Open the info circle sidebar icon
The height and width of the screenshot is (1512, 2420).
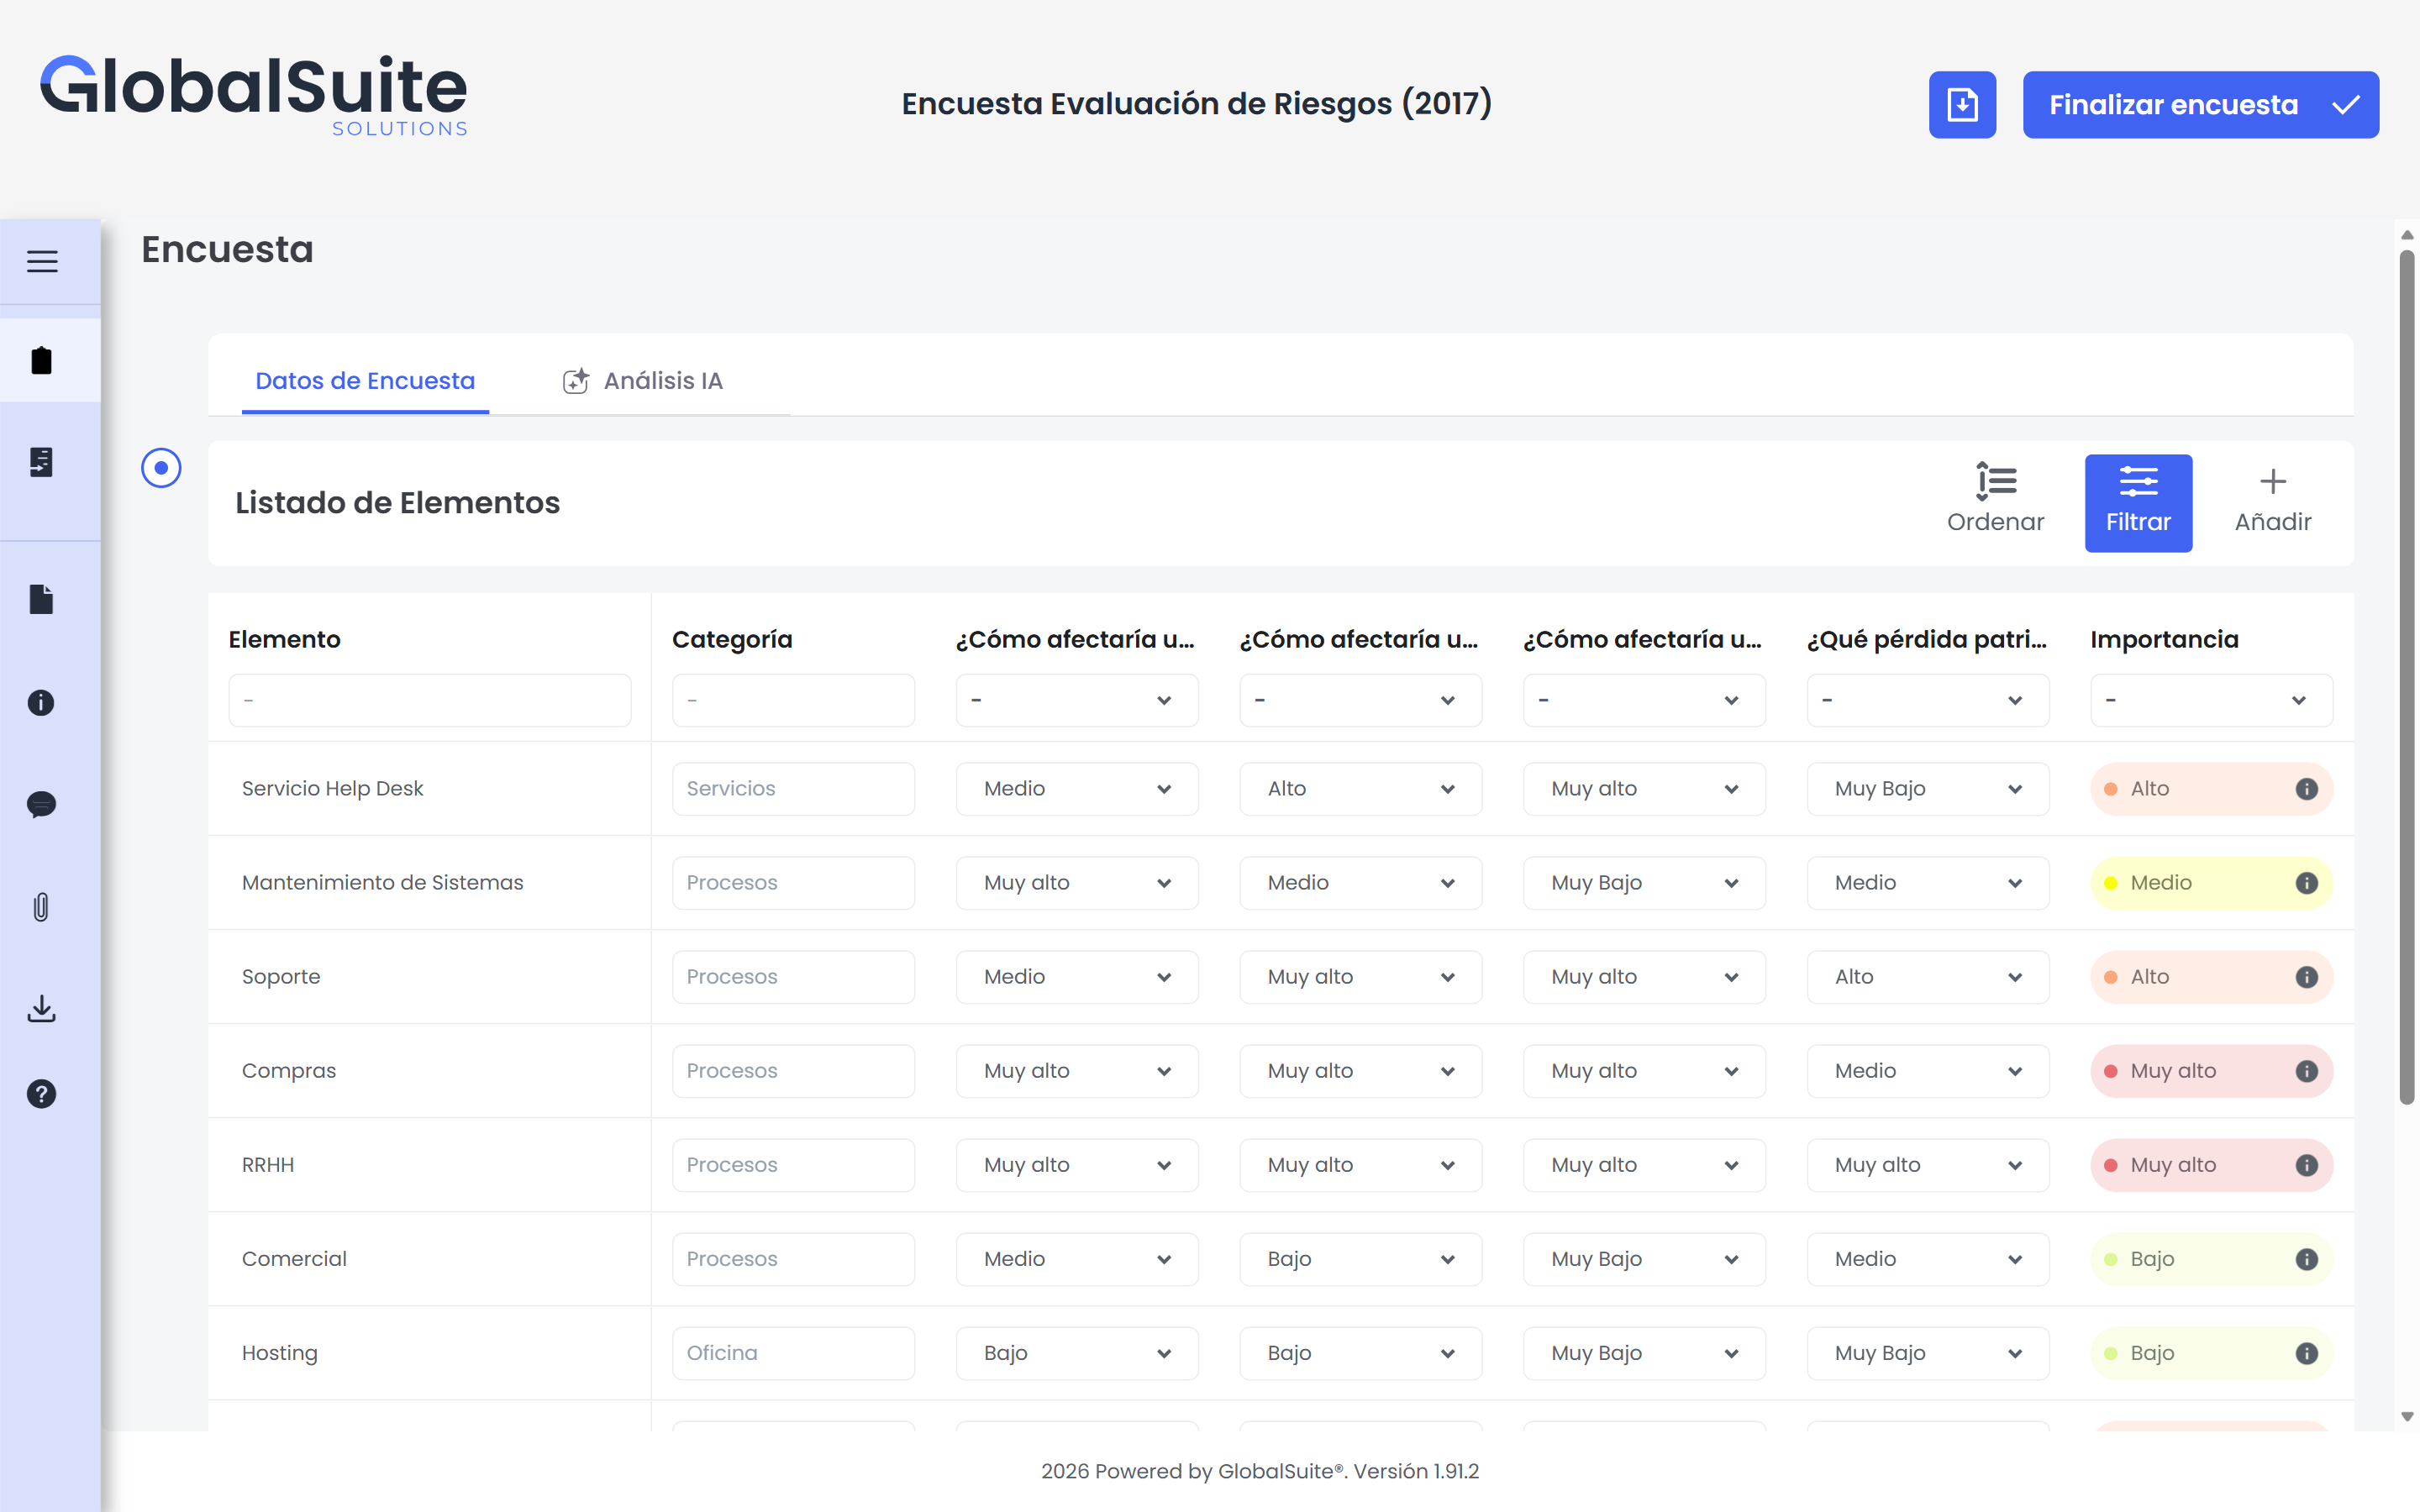coord(41,702)
